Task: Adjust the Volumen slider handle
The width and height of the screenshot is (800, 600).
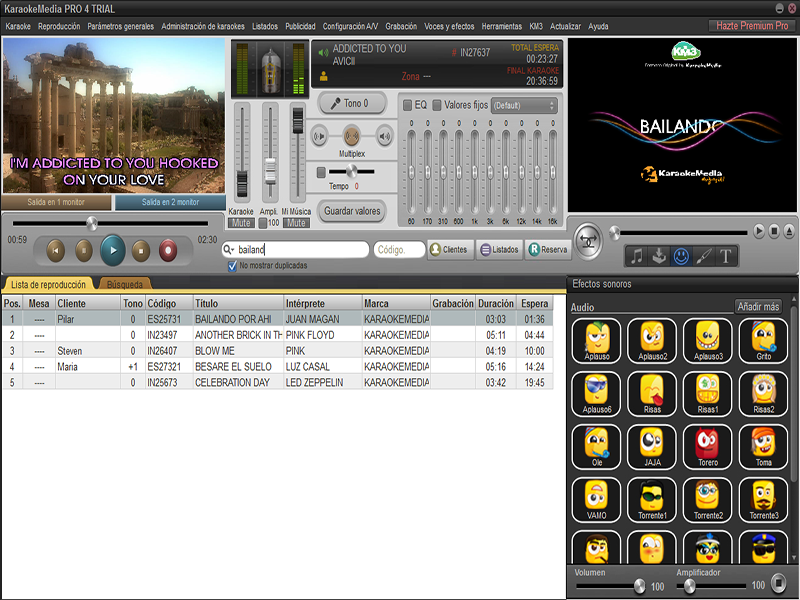Action: point(639,586)
